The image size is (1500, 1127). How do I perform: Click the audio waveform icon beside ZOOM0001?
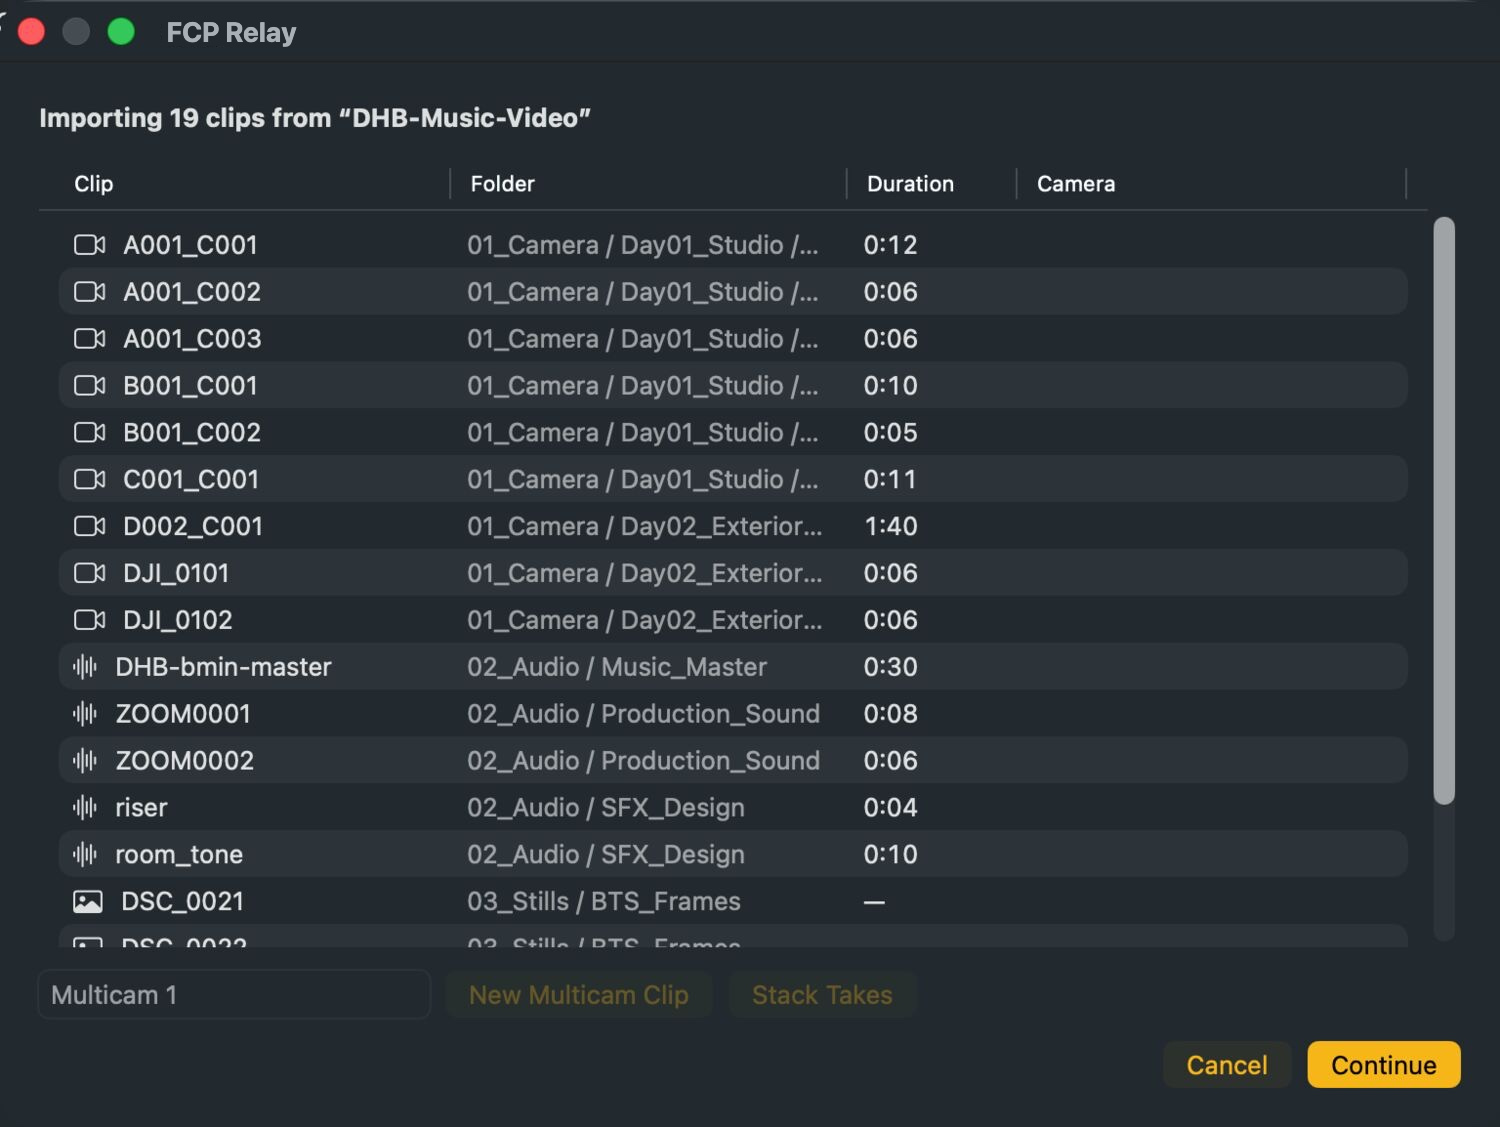click(85, 714)
